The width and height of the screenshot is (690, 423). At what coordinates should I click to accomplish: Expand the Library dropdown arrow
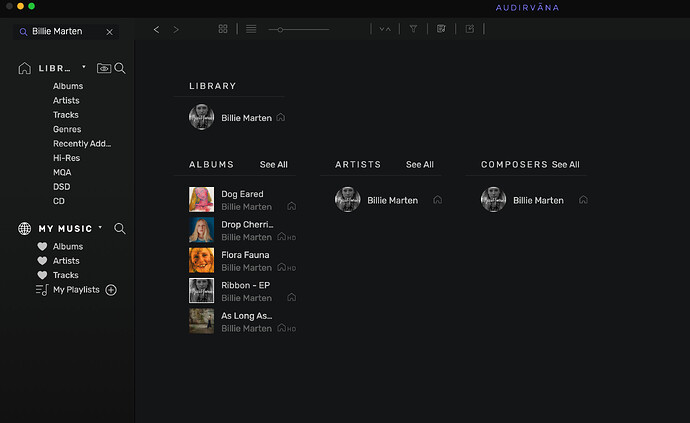pyautogui.click(x=84, y=67)
